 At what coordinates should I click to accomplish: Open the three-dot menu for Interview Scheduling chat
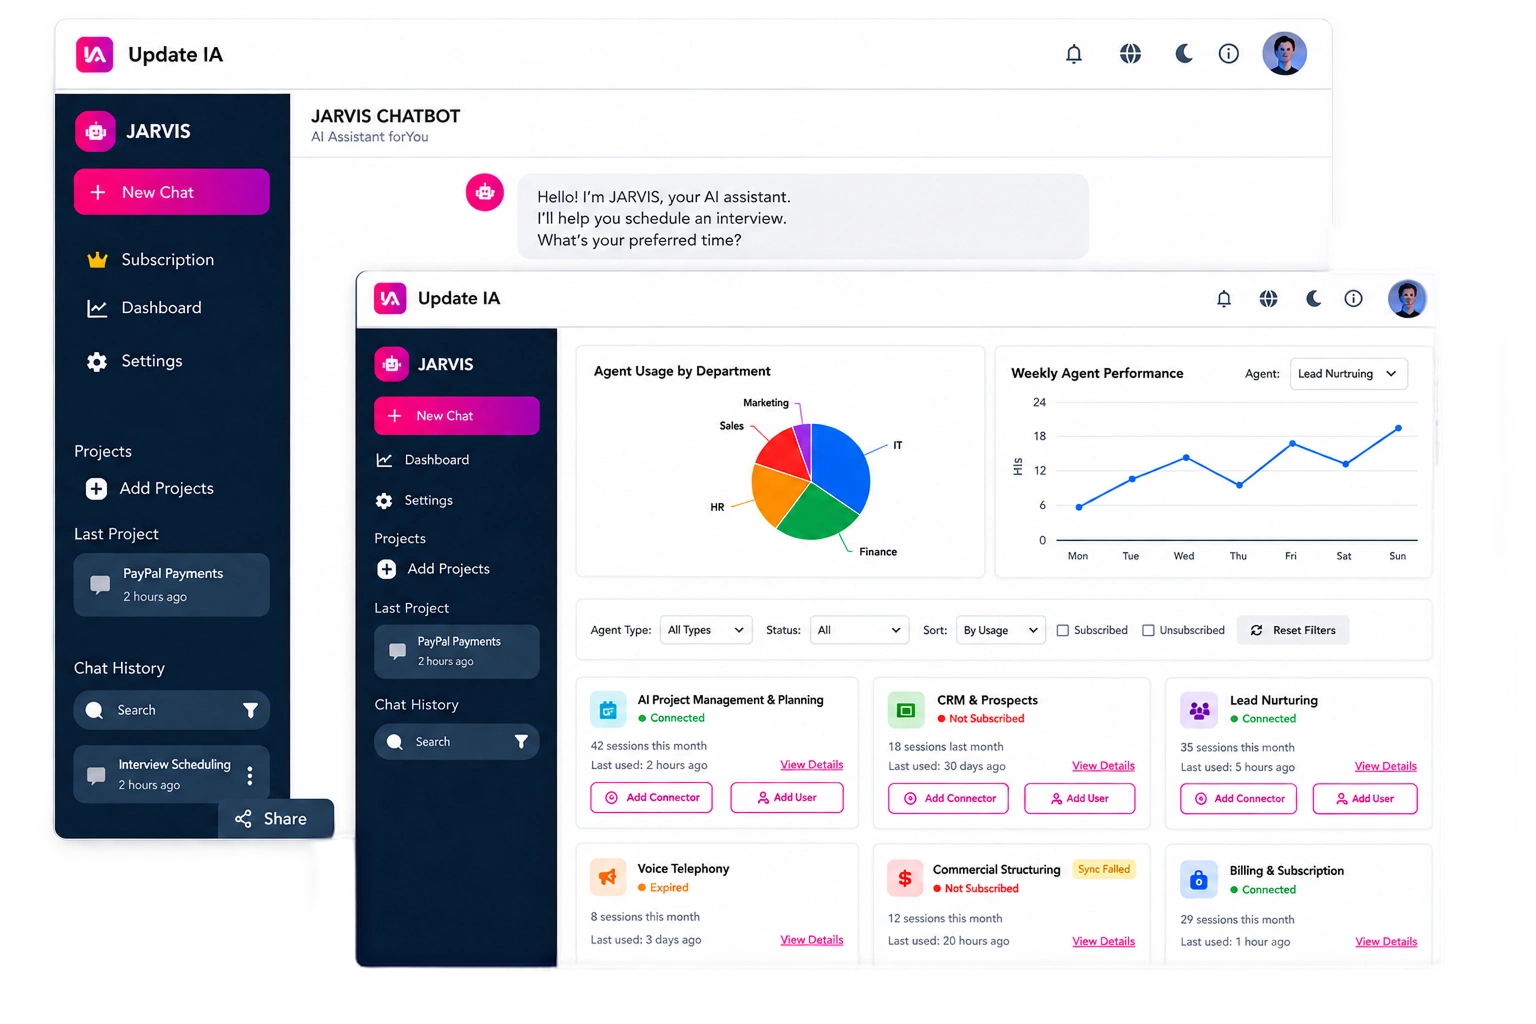point(250,775)
